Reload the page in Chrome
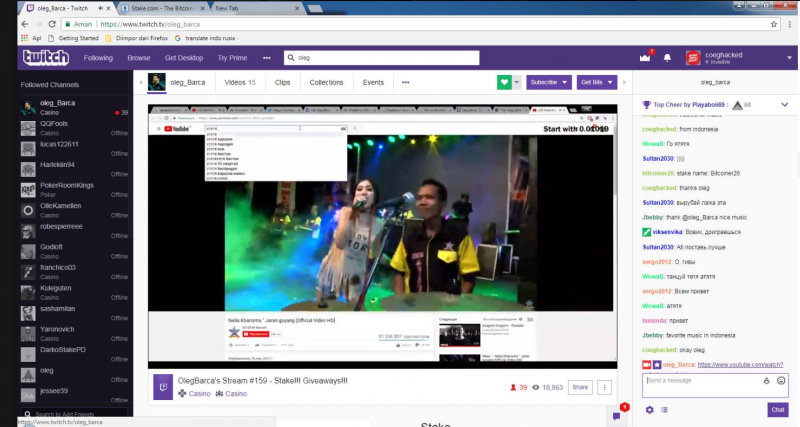 [x=52, y=24]
